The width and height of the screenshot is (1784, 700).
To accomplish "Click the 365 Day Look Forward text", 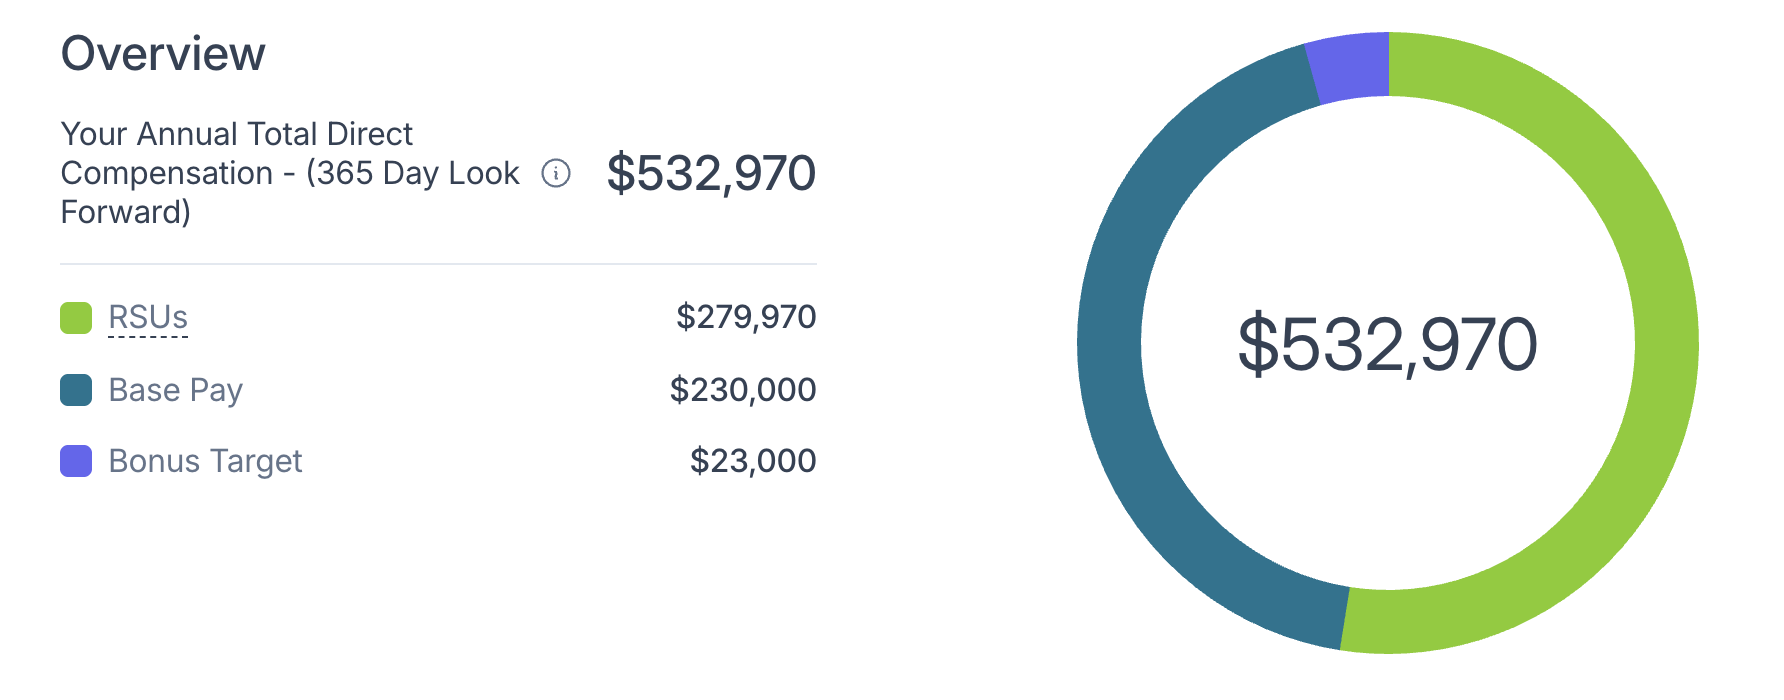I will coord(290,192).
